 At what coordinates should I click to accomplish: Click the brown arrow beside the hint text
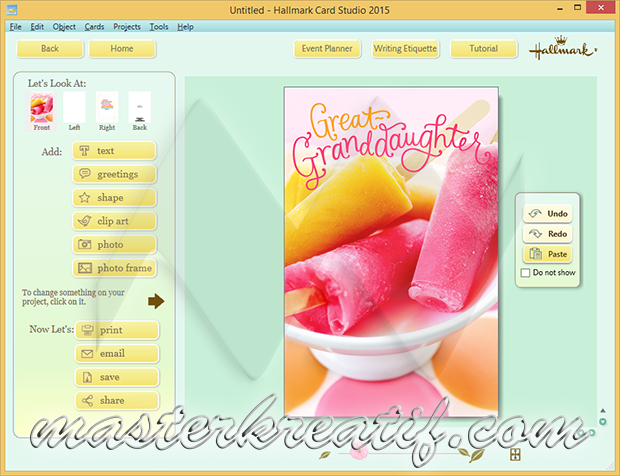pos(156,301)
